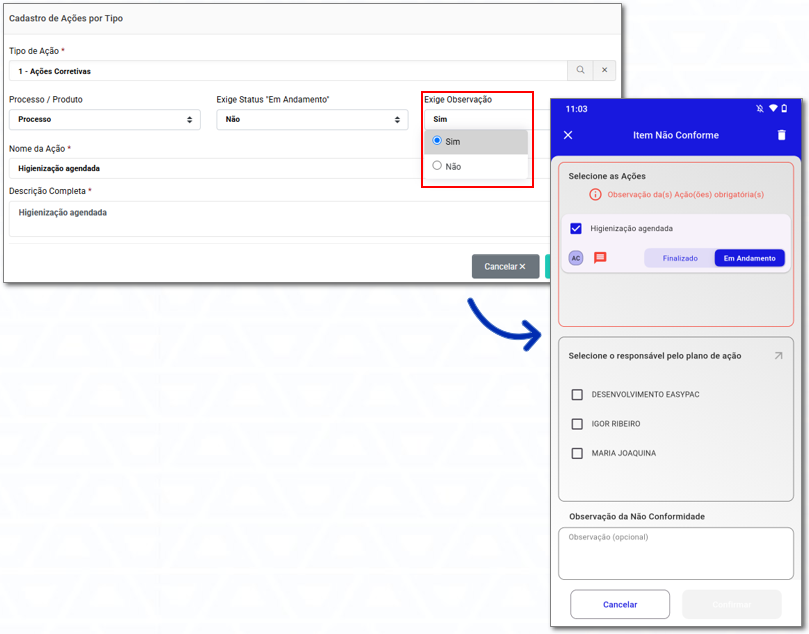Screen dimensions: 809x634
Task: Tap Observação da(s) Ação(ões) obrigatória(s) warning text
Action: (685, 194)
